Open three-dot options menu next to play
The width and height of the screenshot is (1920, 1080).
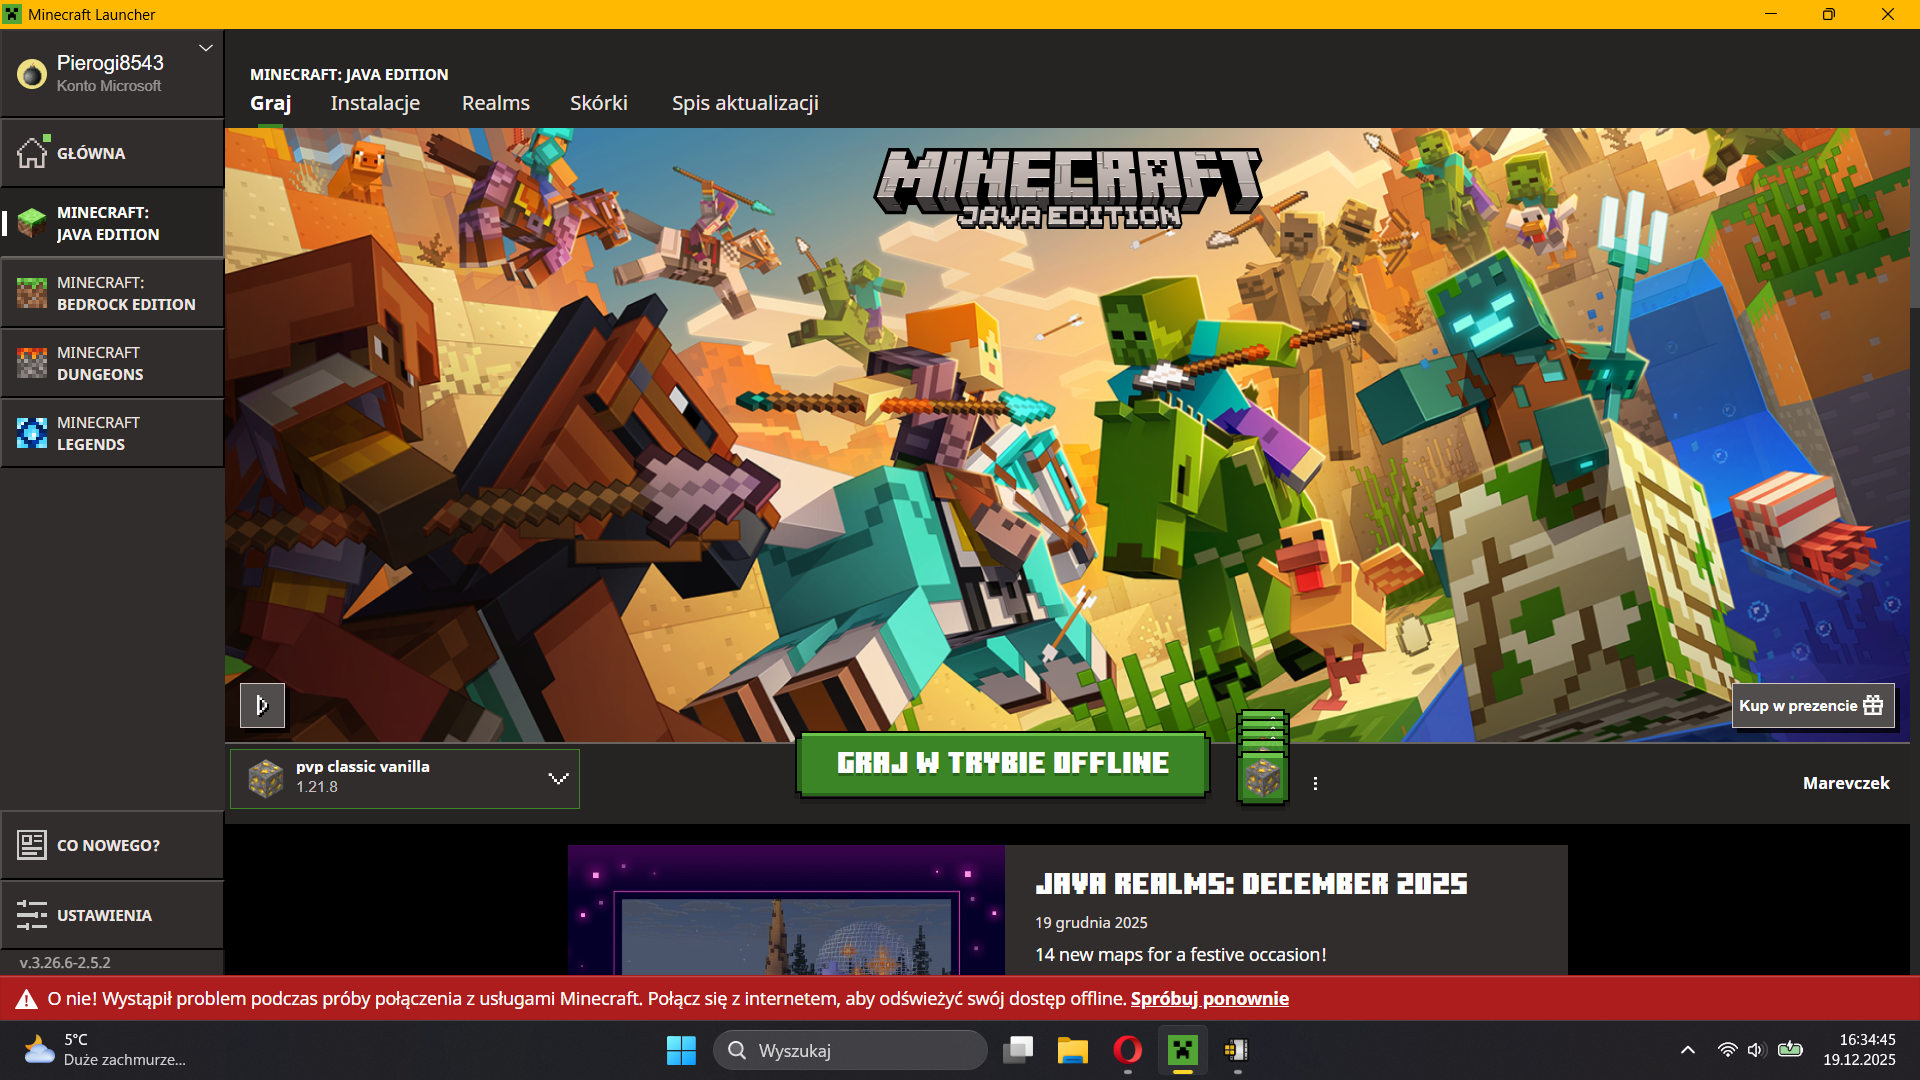[x=1315, y=784]
